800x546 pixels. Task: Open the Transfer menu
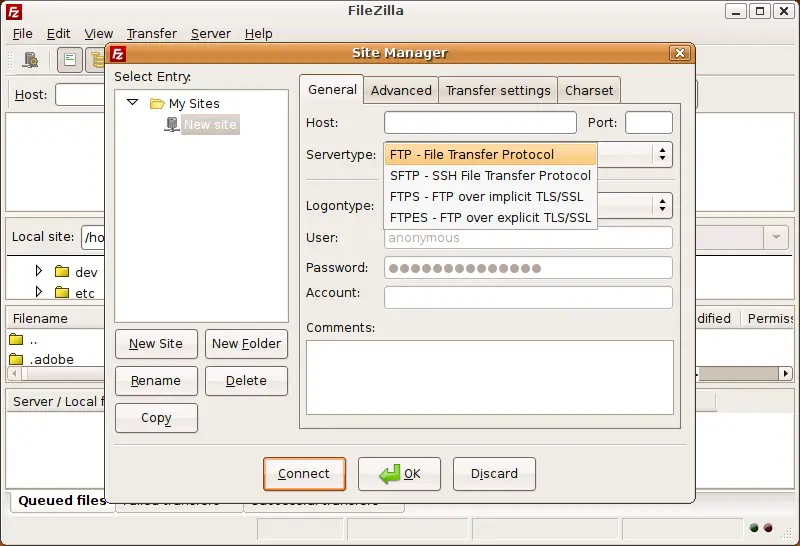152,34
